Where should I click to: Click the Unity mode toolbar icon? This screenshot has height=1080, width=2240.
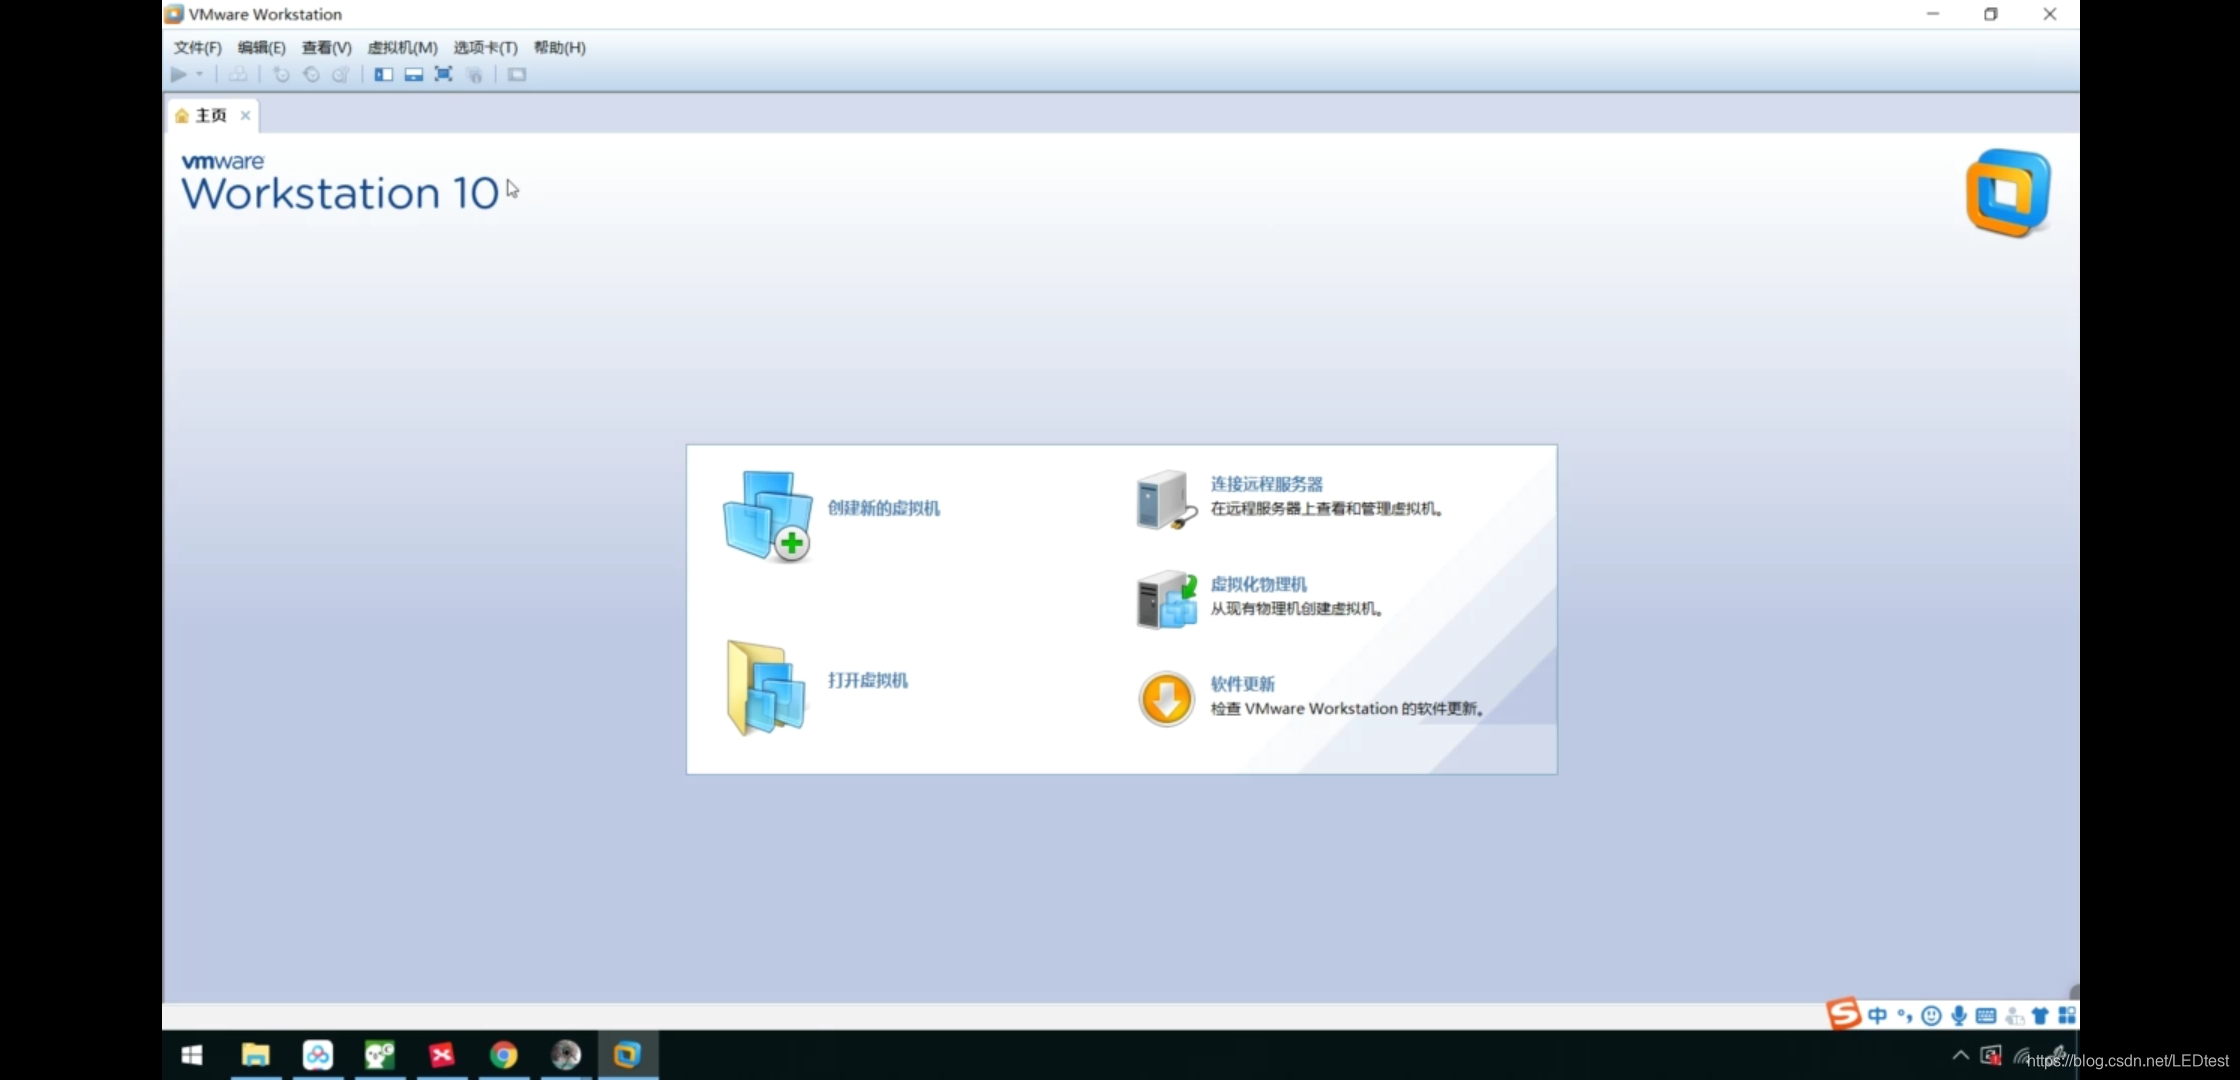pyautogui.click(x=475, y=74)
